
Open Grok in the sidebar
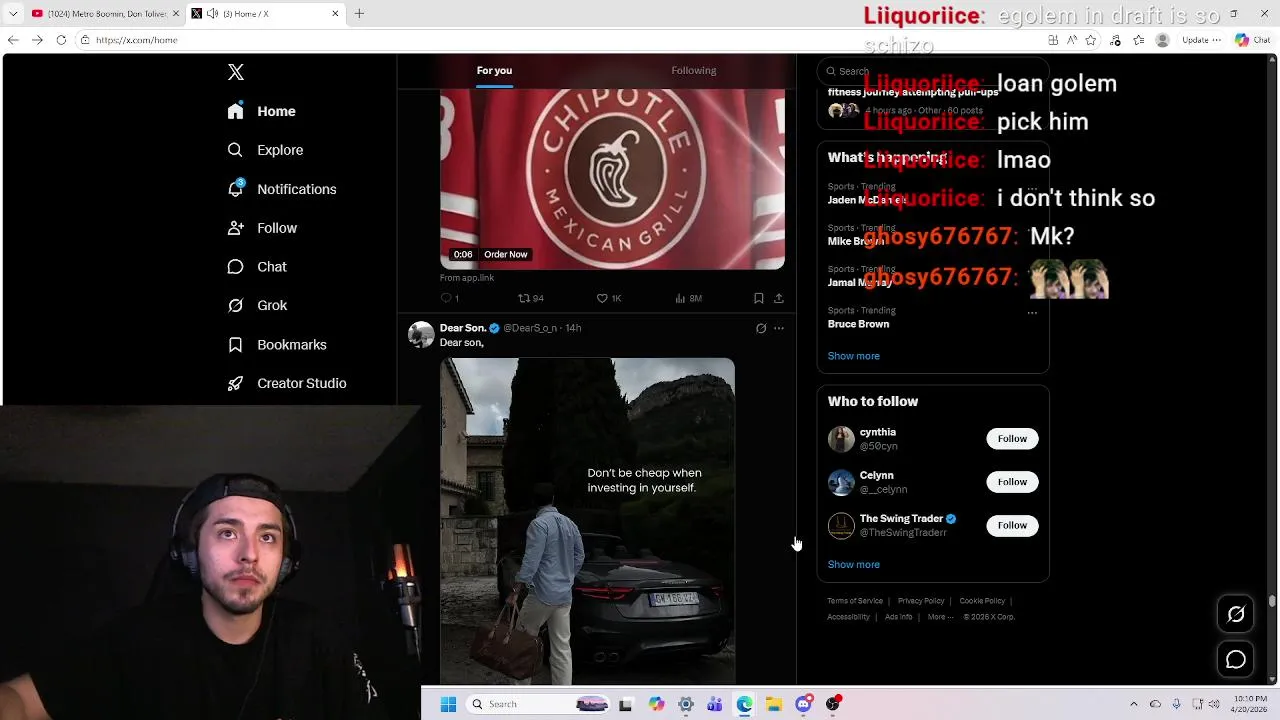tap(257, 305)
